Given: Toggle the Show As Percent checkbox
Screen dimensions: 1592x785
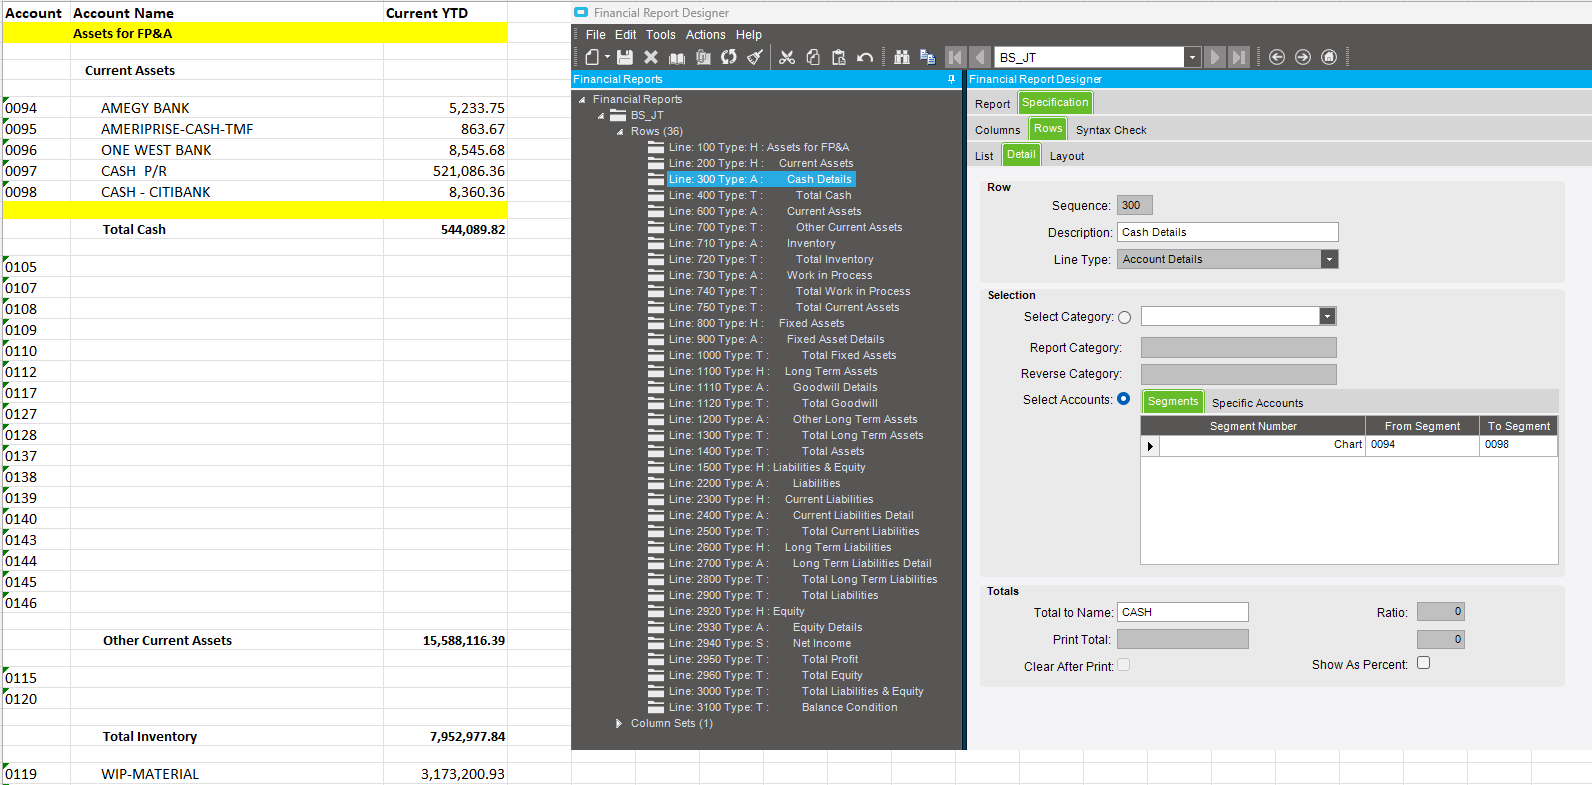Looking at the screenshot, I should point(1424,663).
